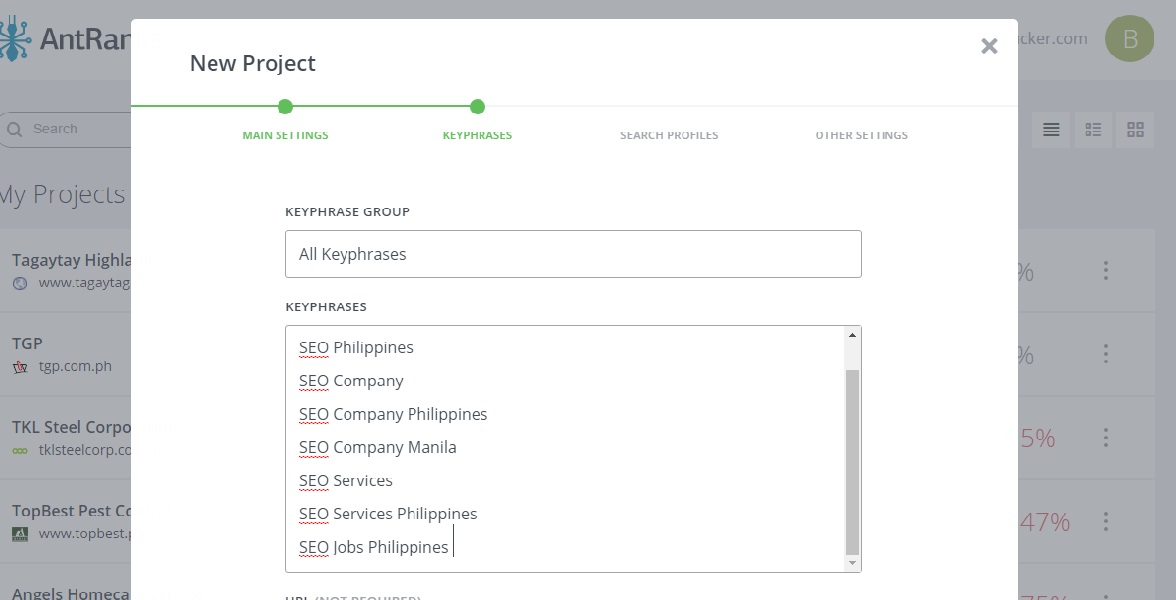Open options menu for Tagaytay Highlands project

1106,270
